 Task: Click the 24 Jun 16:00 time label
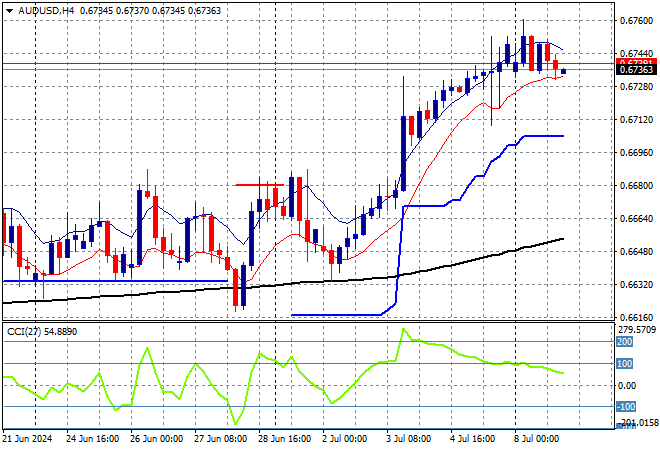click(x=93, y=439)
